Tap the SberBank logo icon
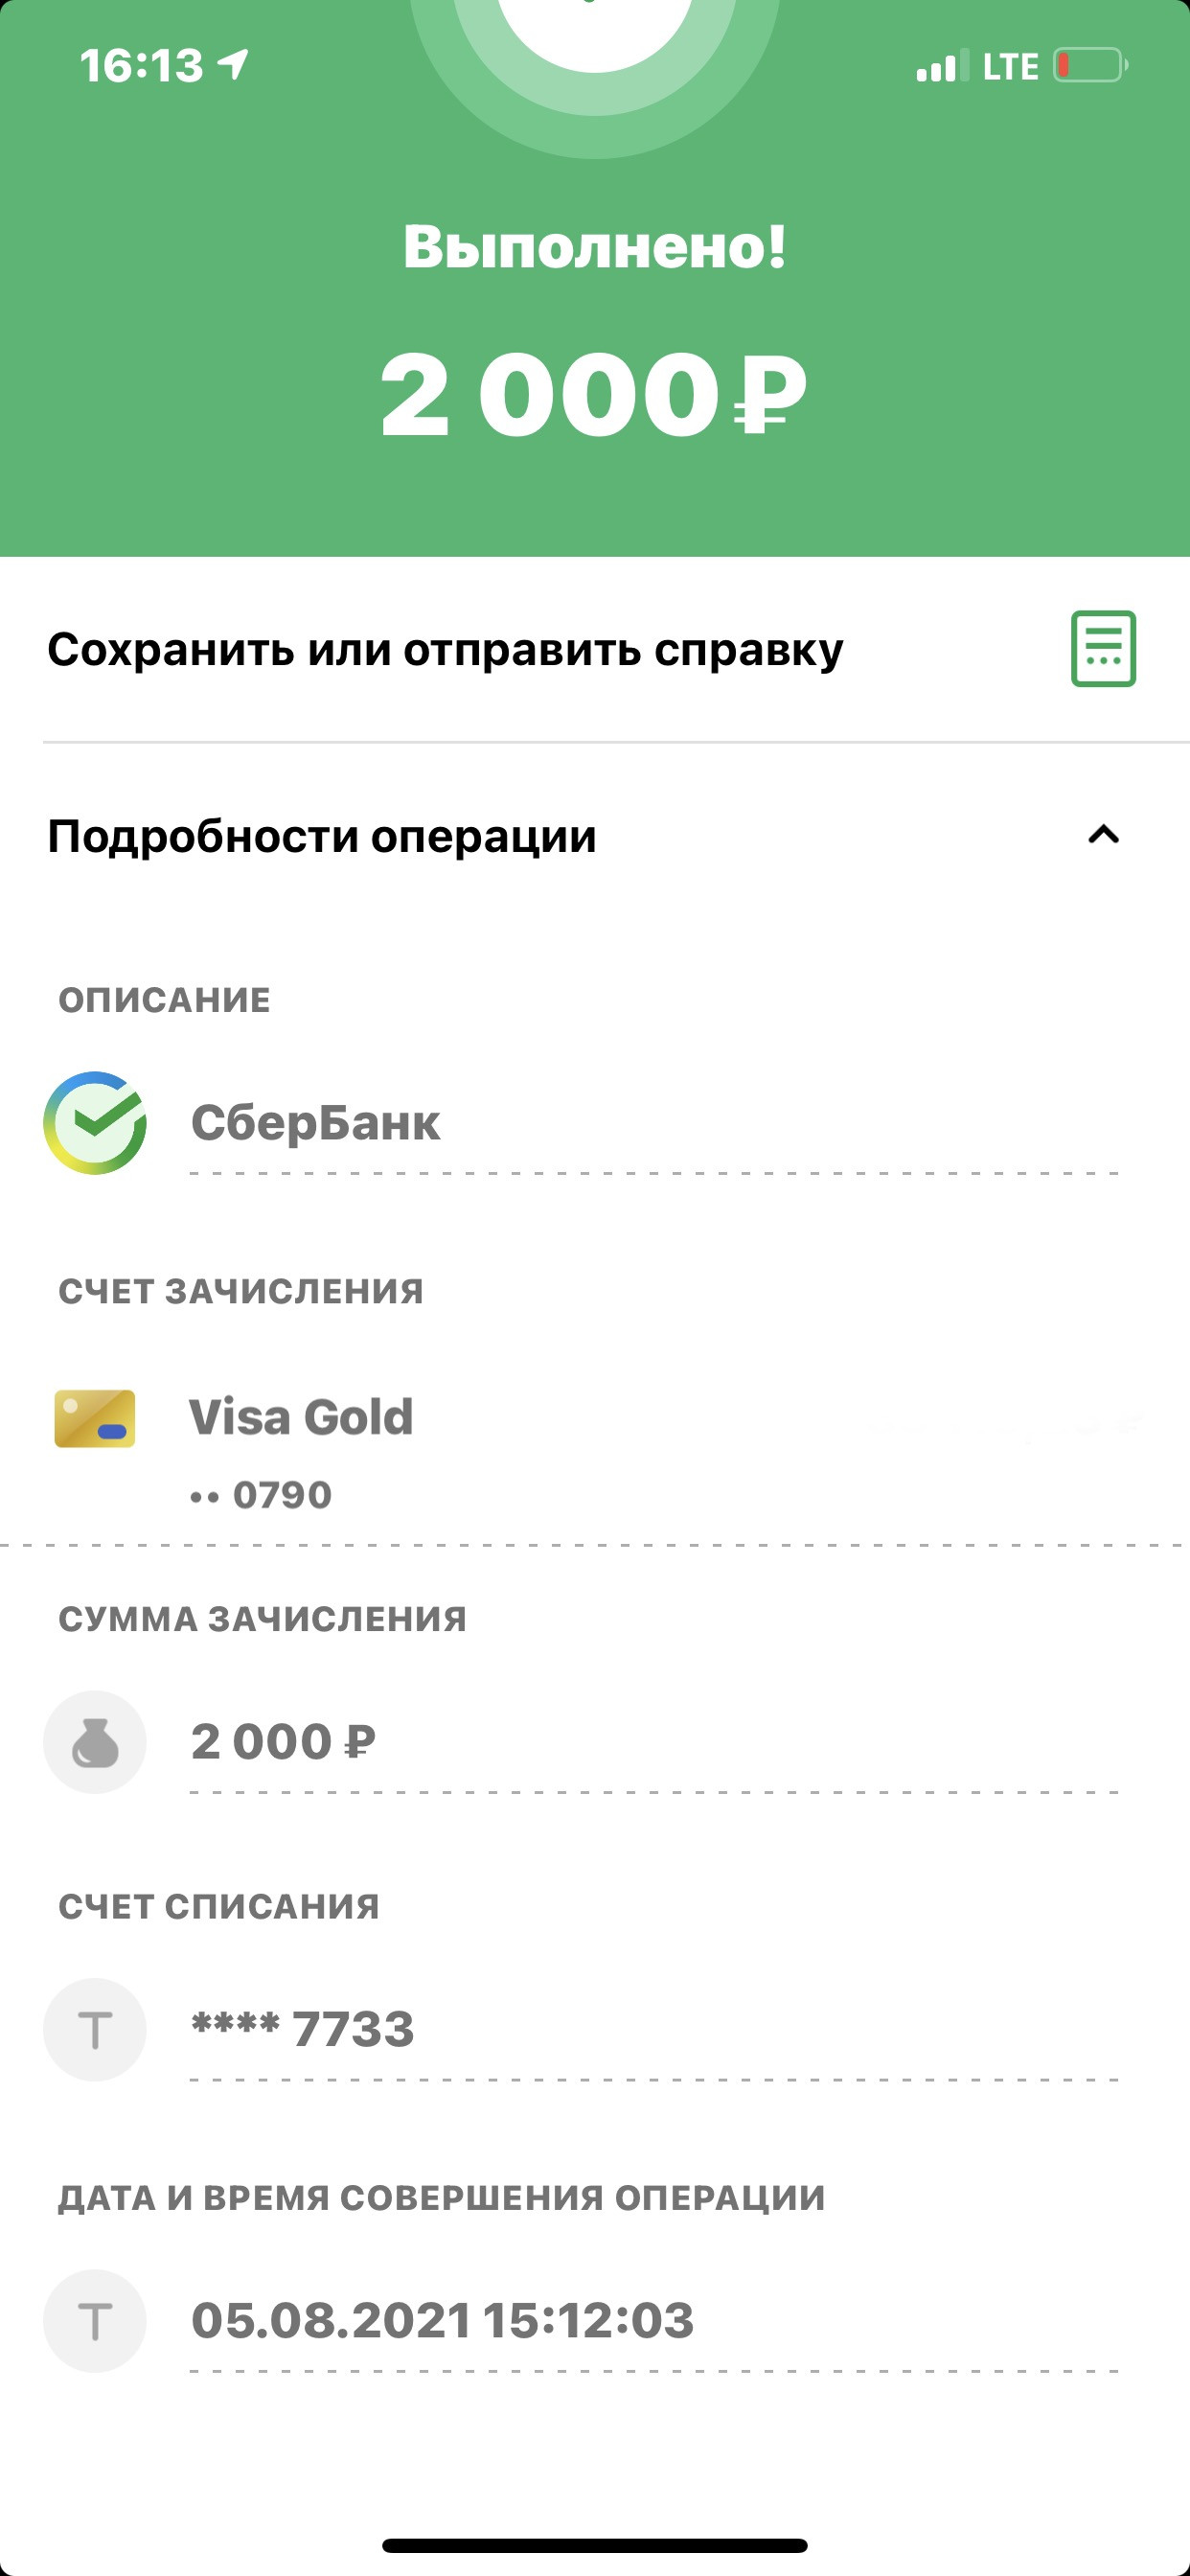The width and height of the screenshot is (1190, 2576). point(95,1123)
